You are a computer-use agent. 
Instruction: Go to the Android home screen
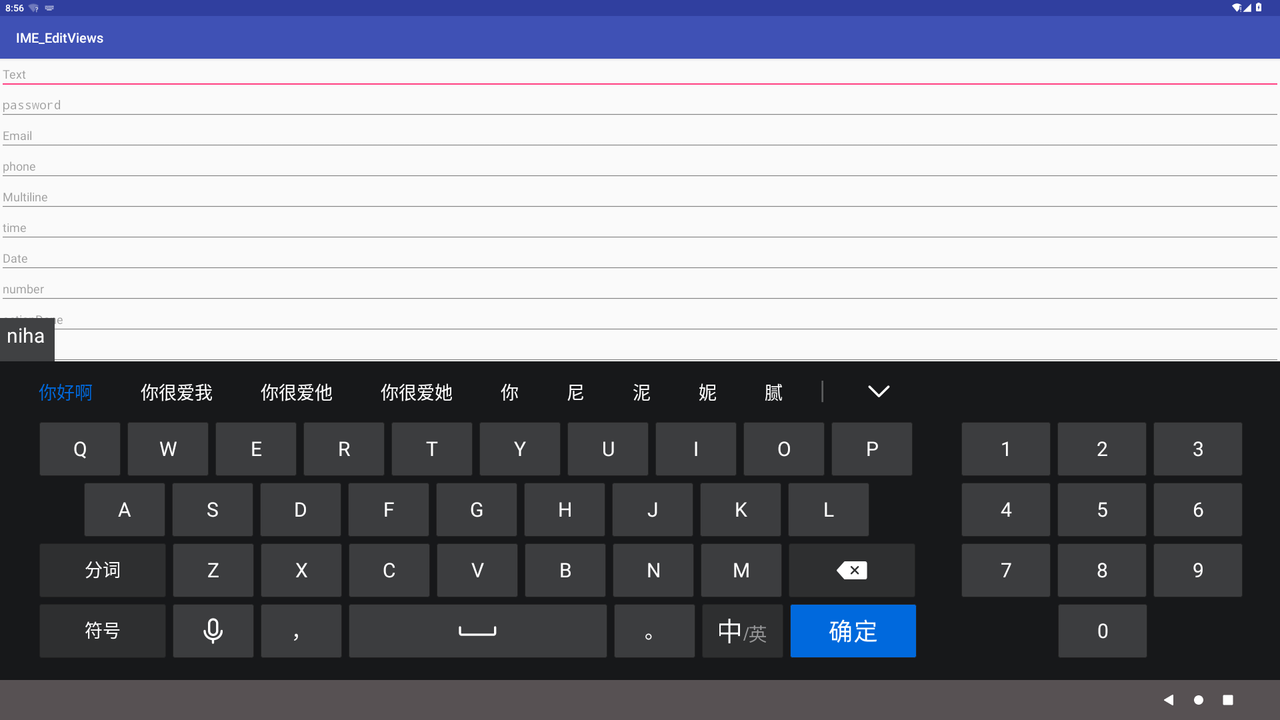tap(1198, 700)
